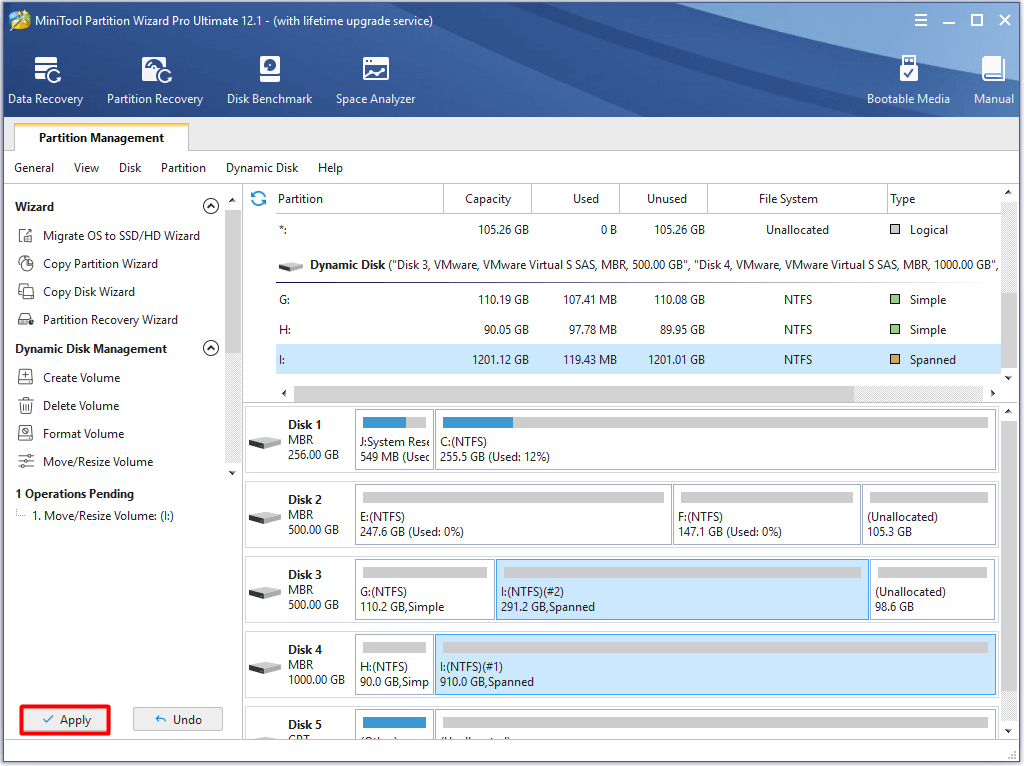
Task: Click the Create Volume icon
Action: coord(26,377)
